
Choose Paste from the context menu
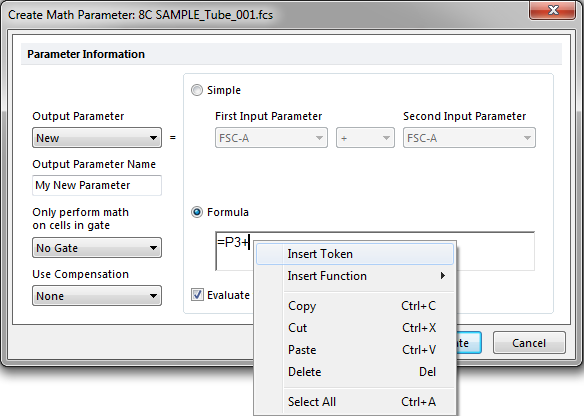point(355,350)
